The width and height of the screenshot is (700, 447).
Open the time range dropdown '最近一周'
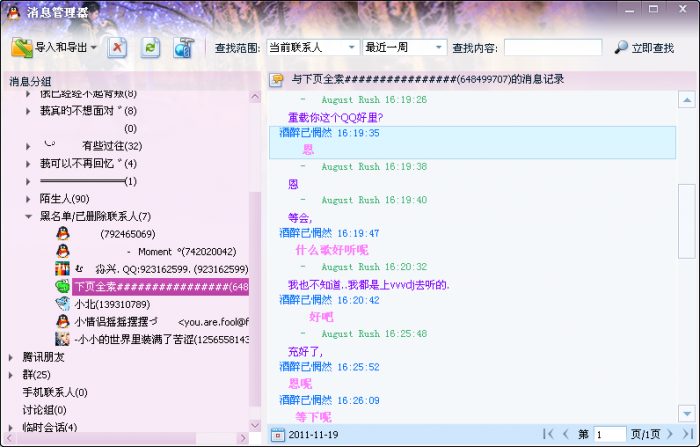point(404,47)
